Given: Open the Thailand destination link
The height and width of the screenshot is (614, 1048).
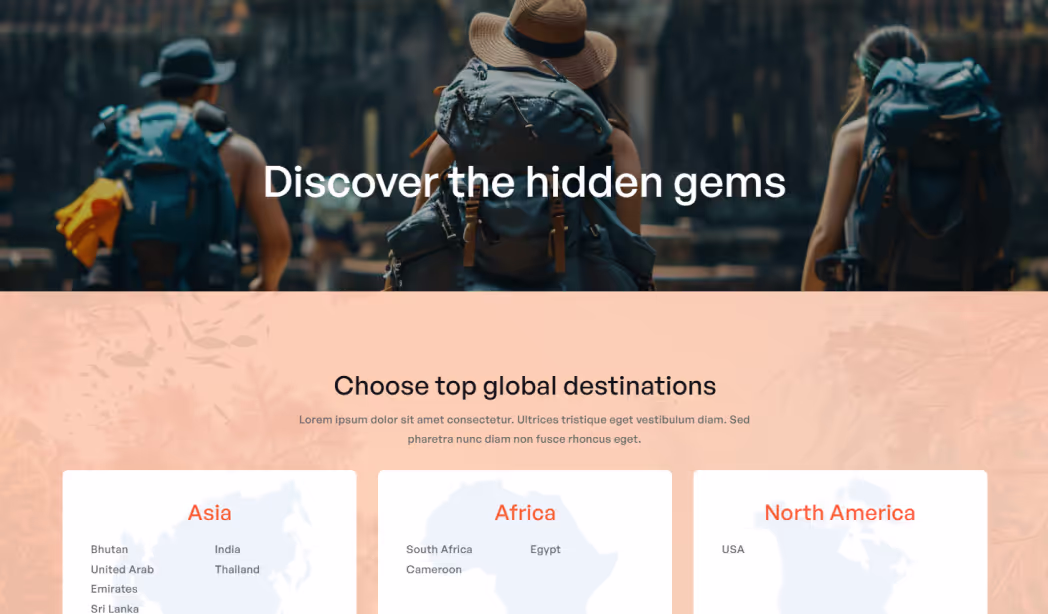Looking at the screenshot, I should pos(237,569).
